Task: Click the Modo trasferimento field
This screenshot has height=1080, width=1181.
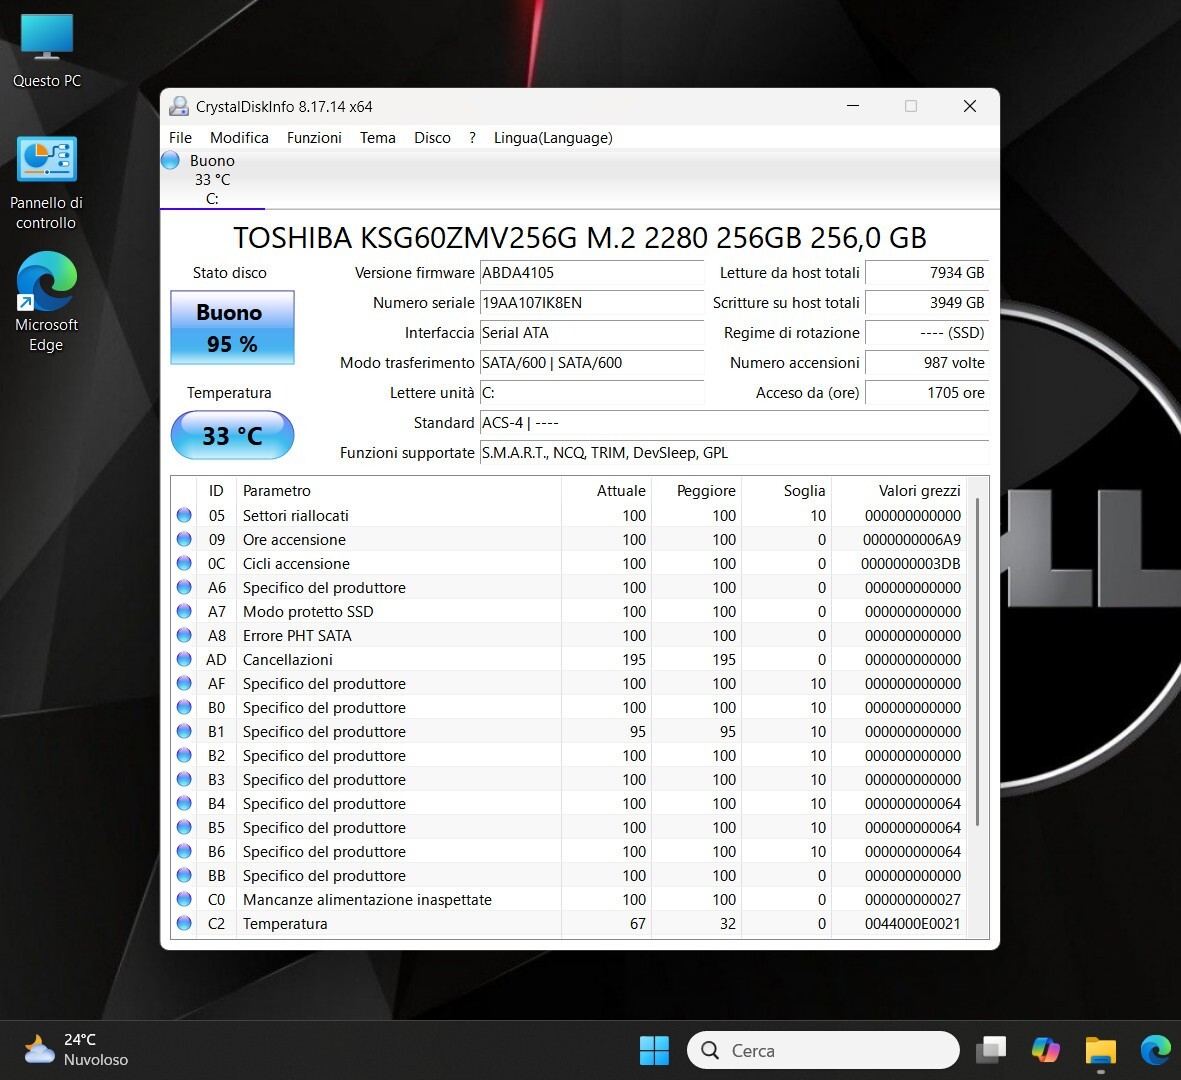Action: tap(591, 363)
